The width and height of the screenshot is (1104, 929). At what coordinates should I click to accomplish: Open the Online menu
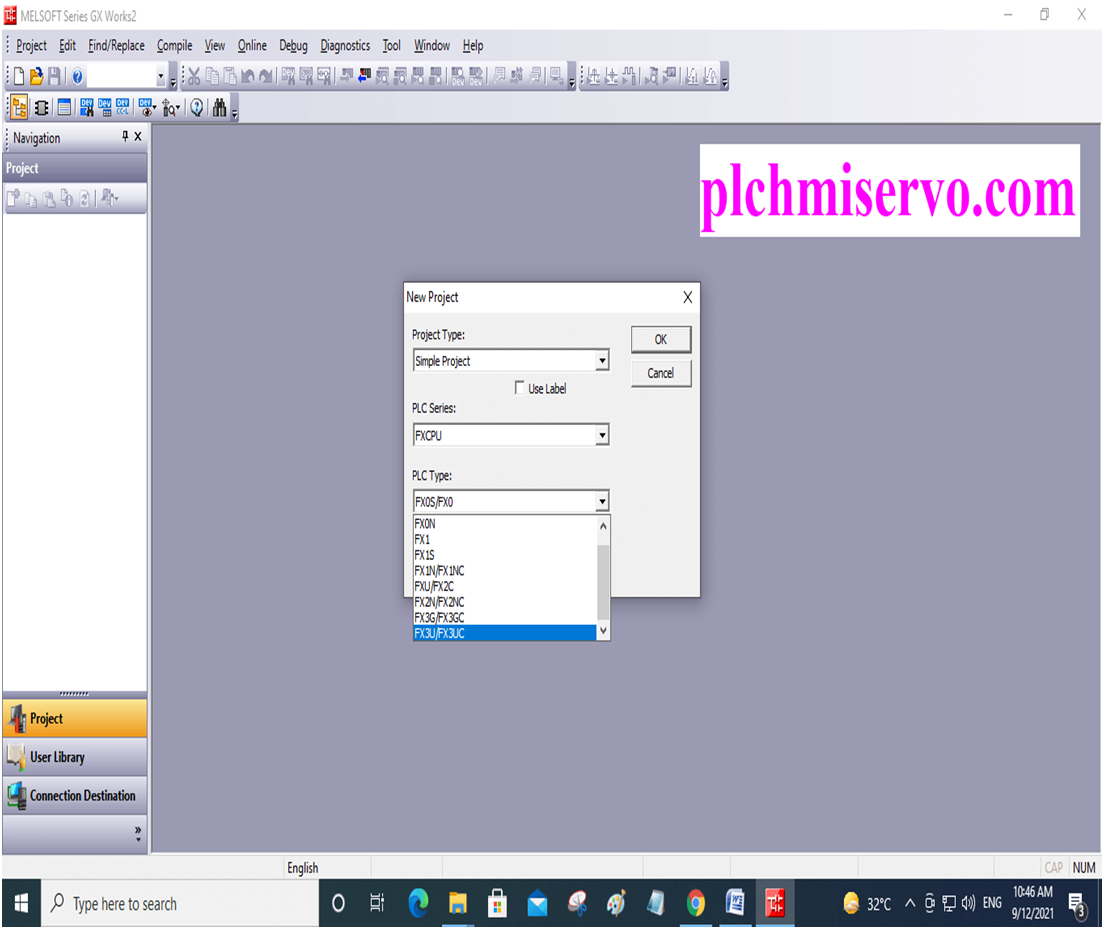[x=251, y=45]
